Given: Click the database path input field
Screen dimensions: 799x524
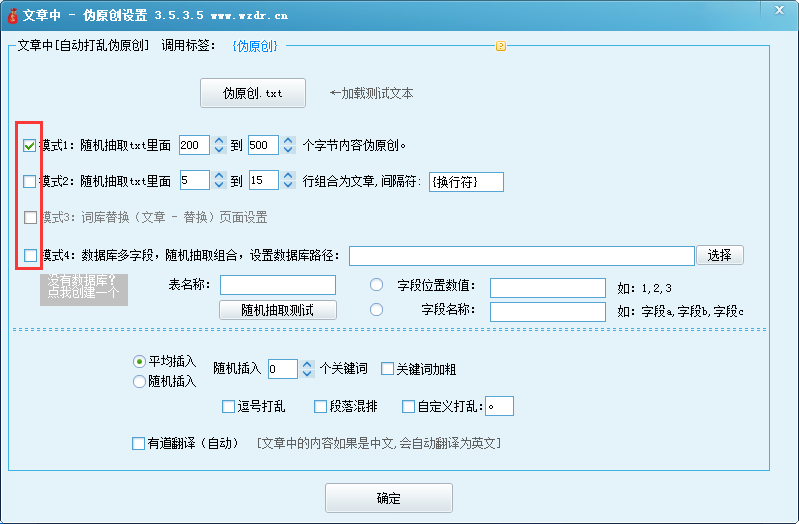Looking at the screenshot, I should click(x=522, y=256).
